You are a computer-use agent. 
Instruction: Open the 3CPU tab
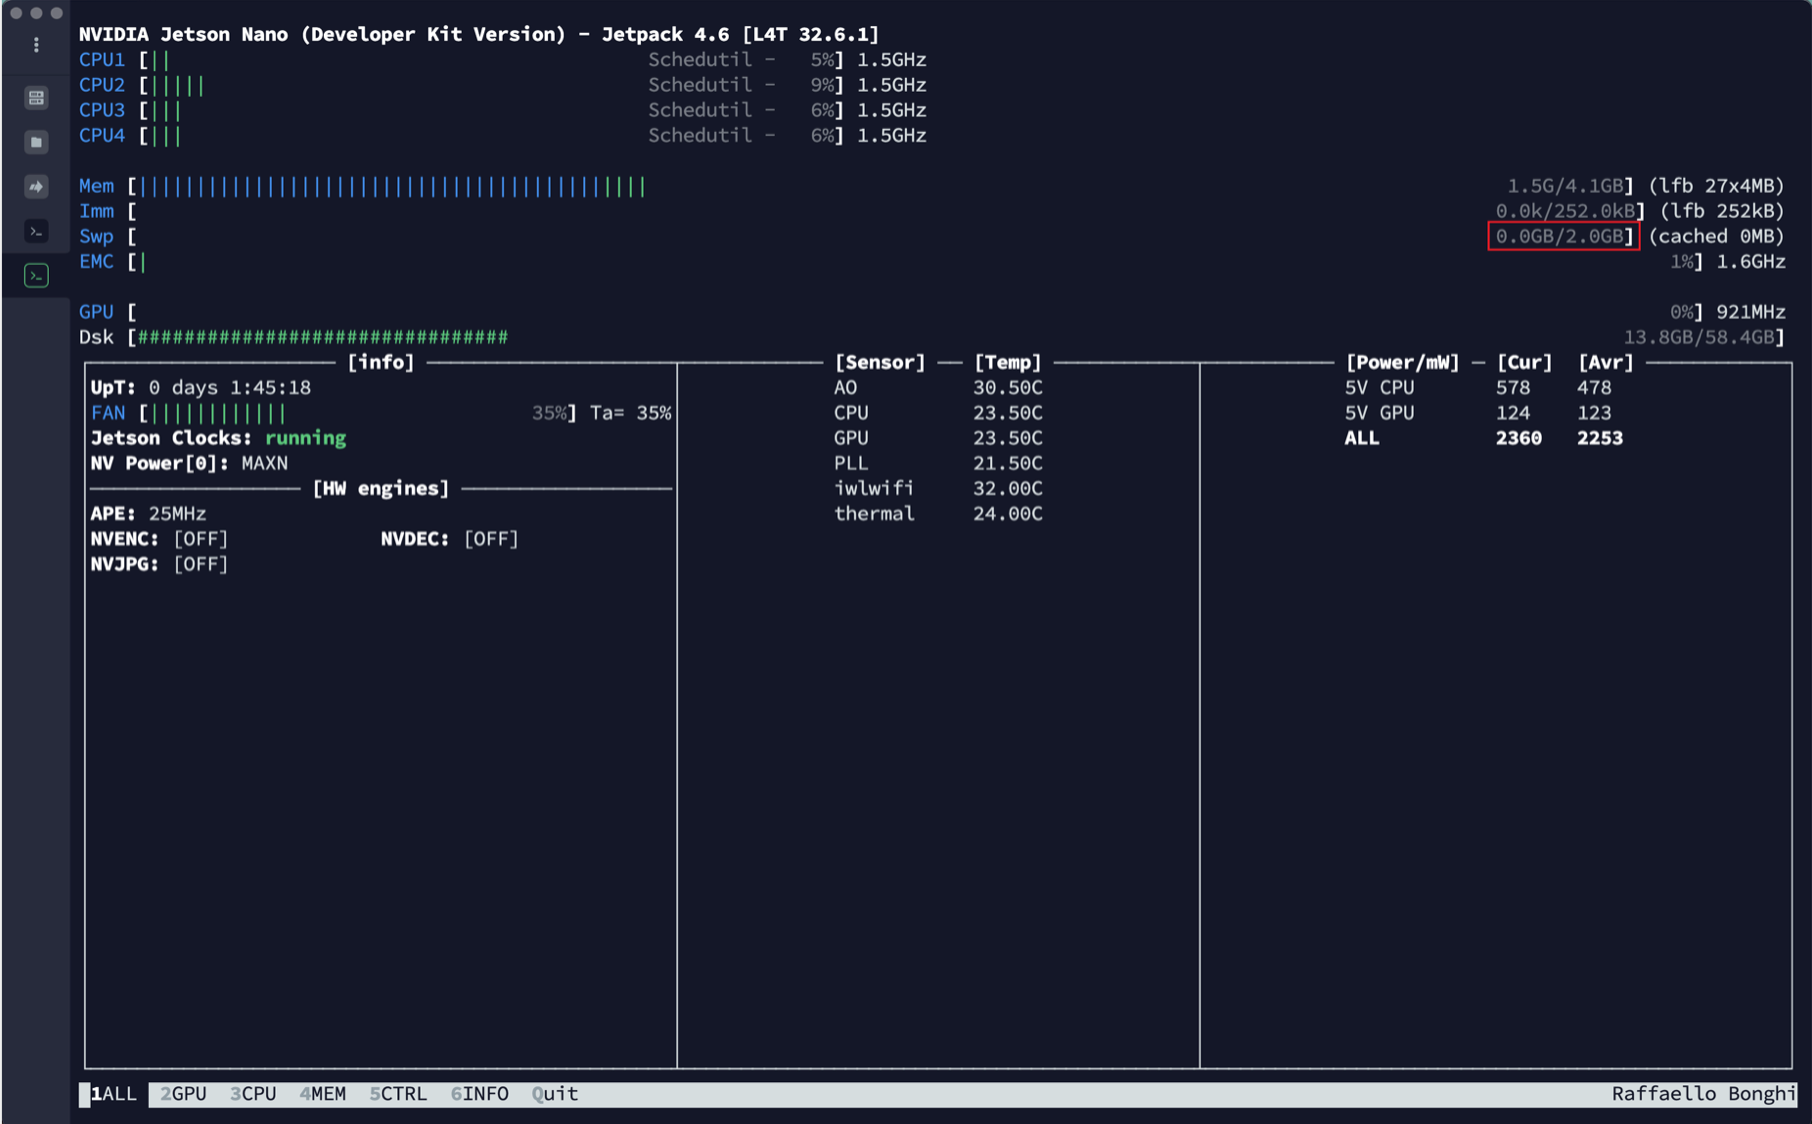[x=253, y=1094]
